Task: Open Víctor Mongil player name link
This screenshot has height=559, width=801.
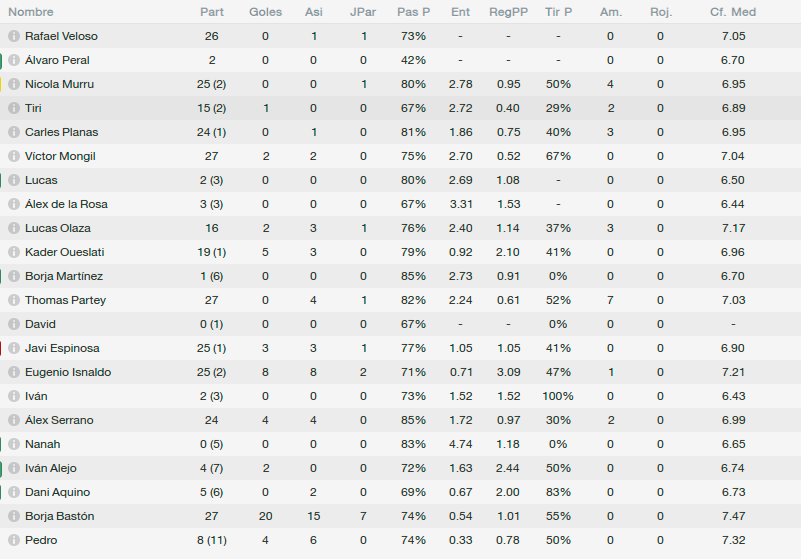Action: [60, 156]
